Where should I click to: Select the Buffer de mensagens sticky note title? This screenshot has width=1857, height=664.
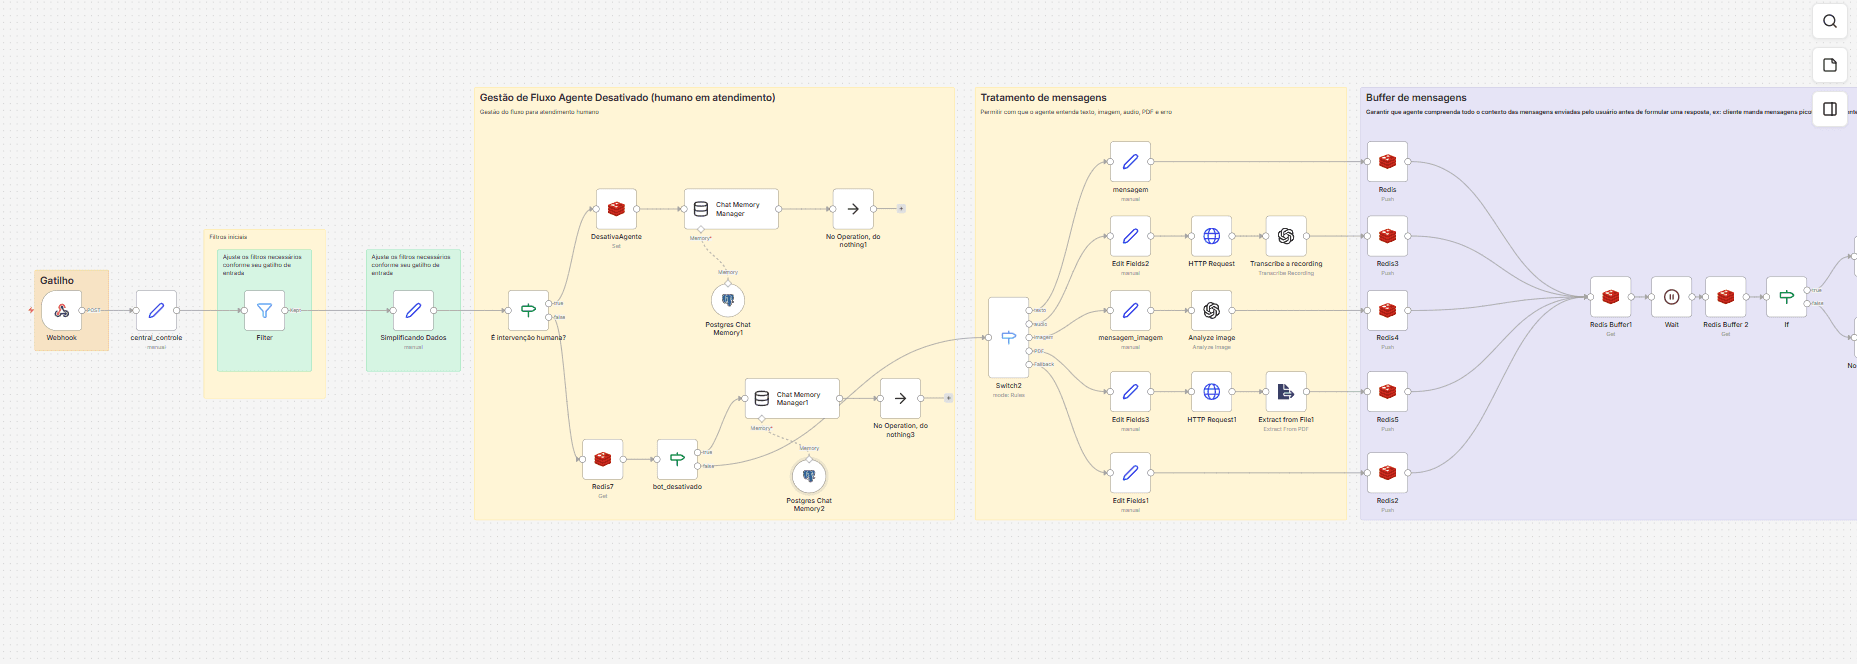(x=1416, y=98)
